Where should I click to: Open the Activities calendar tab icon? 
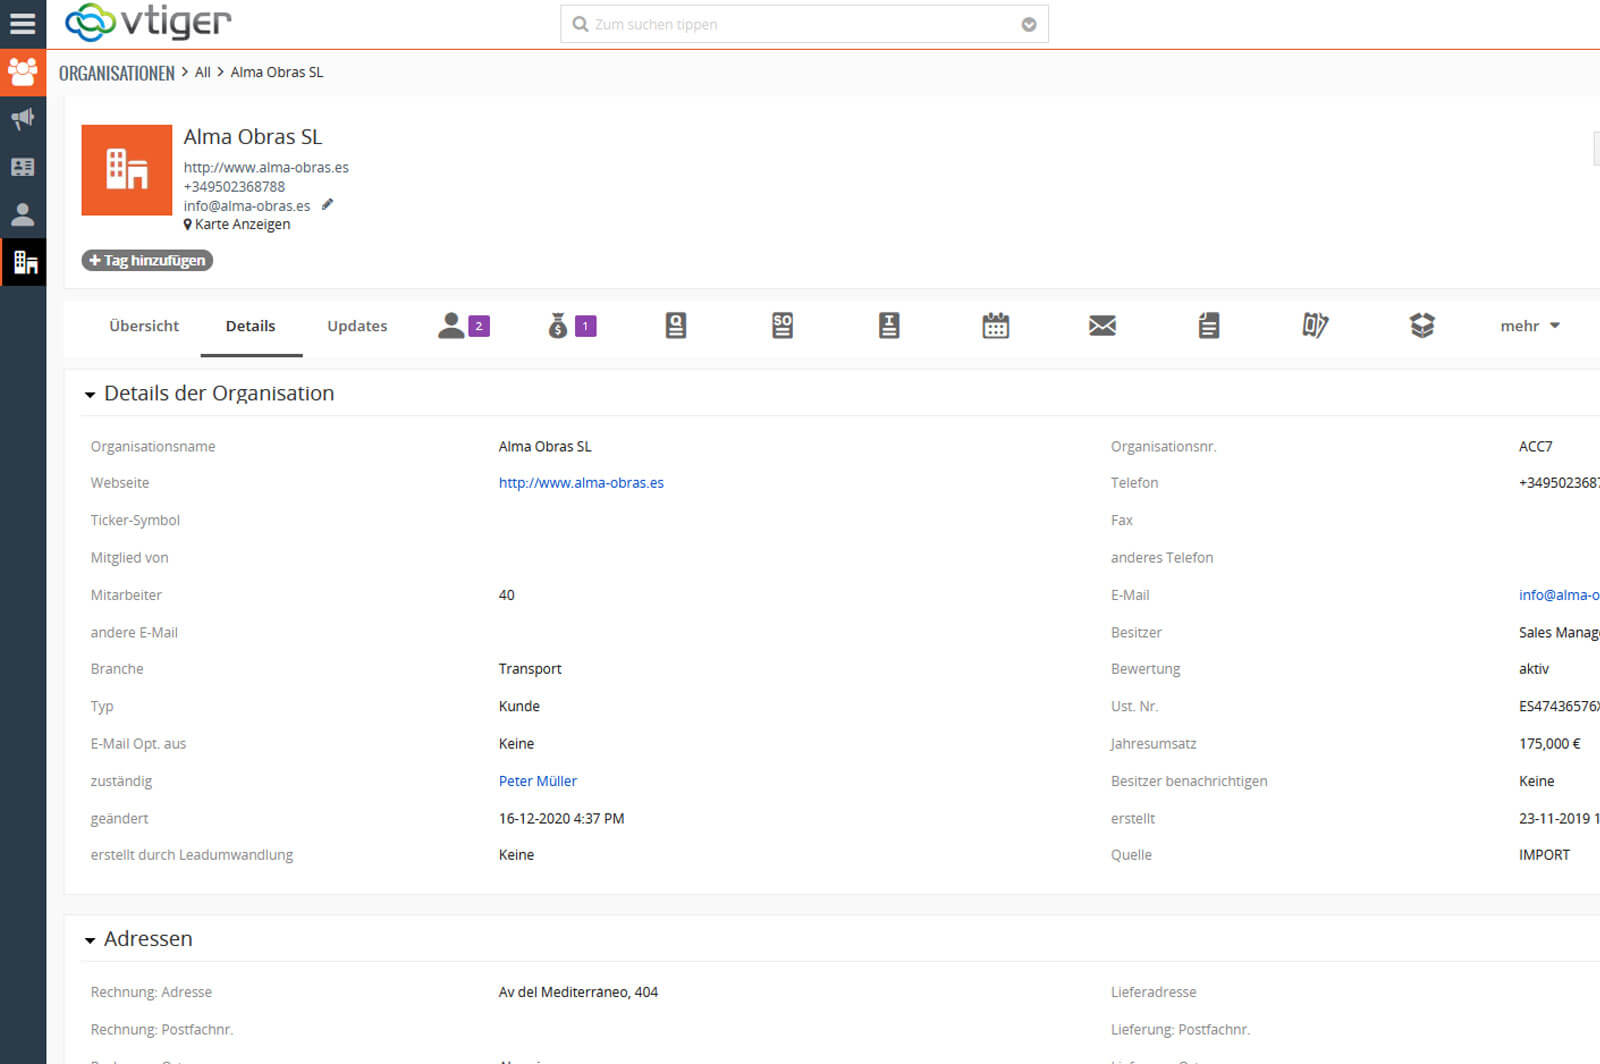[995, 326]
